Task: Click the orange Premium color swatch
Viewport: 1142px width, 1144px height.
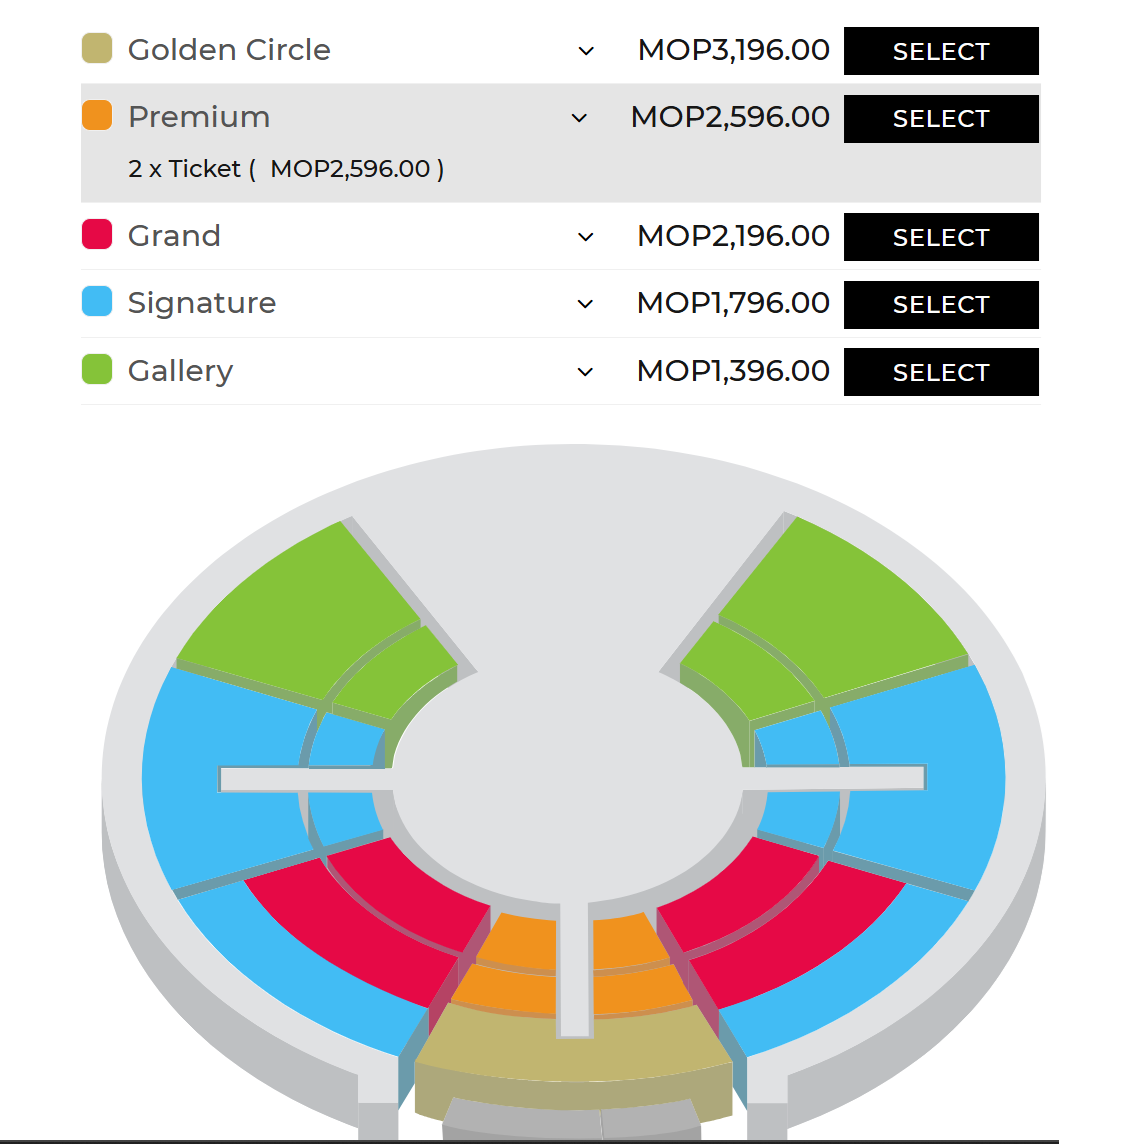Action: 97,115
